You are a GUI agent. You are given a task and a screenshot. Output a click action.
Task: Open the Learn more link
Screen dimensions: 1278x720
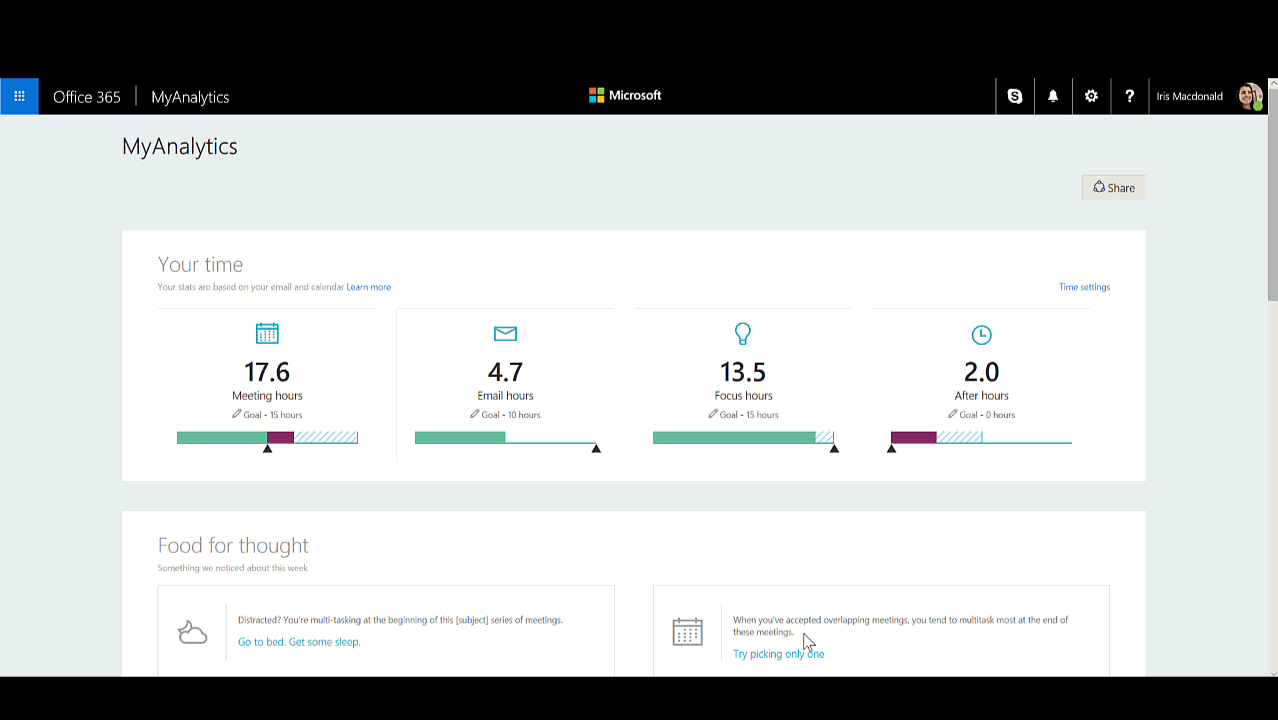click(368, 287)
